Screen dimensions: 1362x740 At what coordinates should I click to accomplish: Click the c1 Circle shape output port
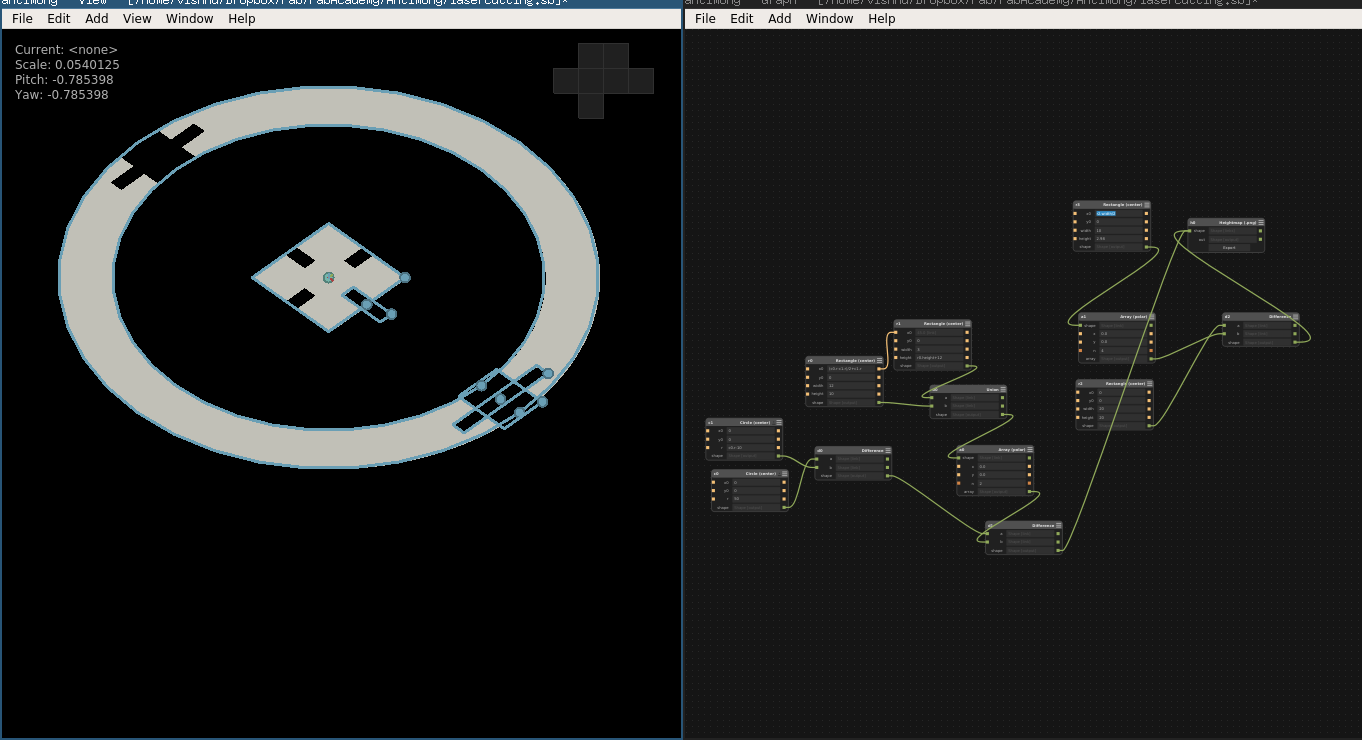point(779,456)
